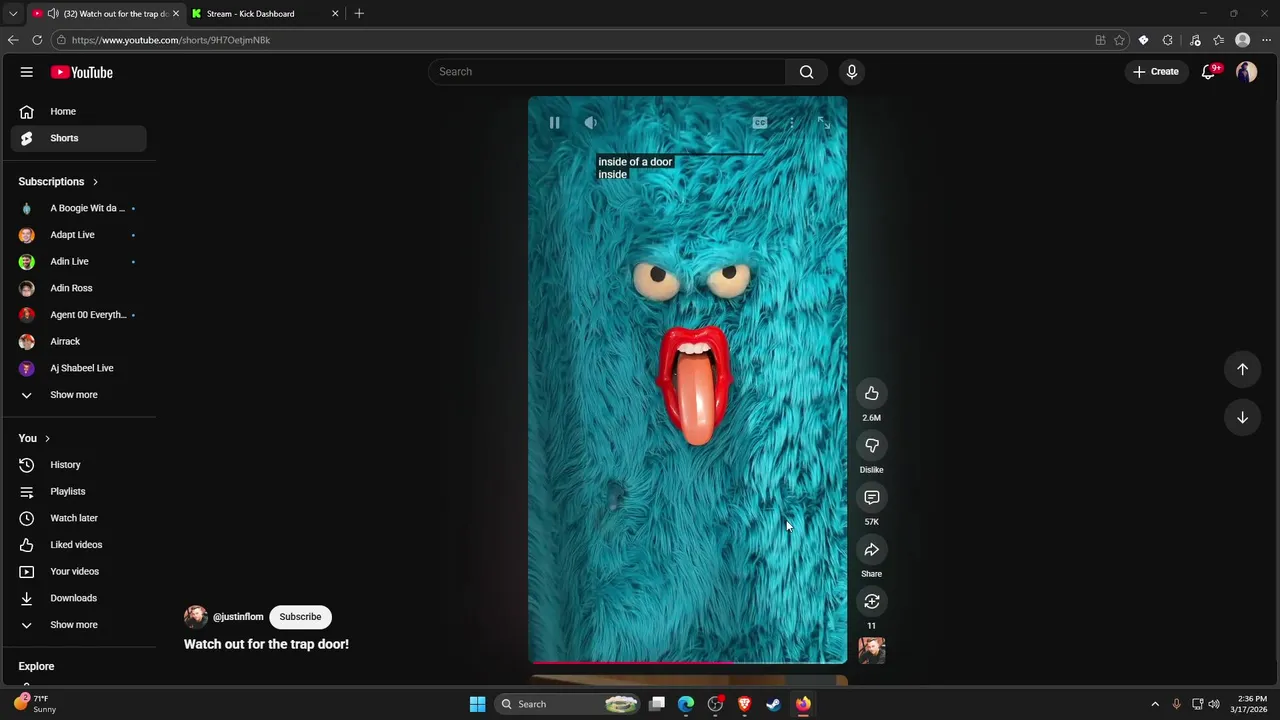Viewport: 1280px width, 720px height.
Task: Mute the YouTube tab's audio icon
Action: 53,14
